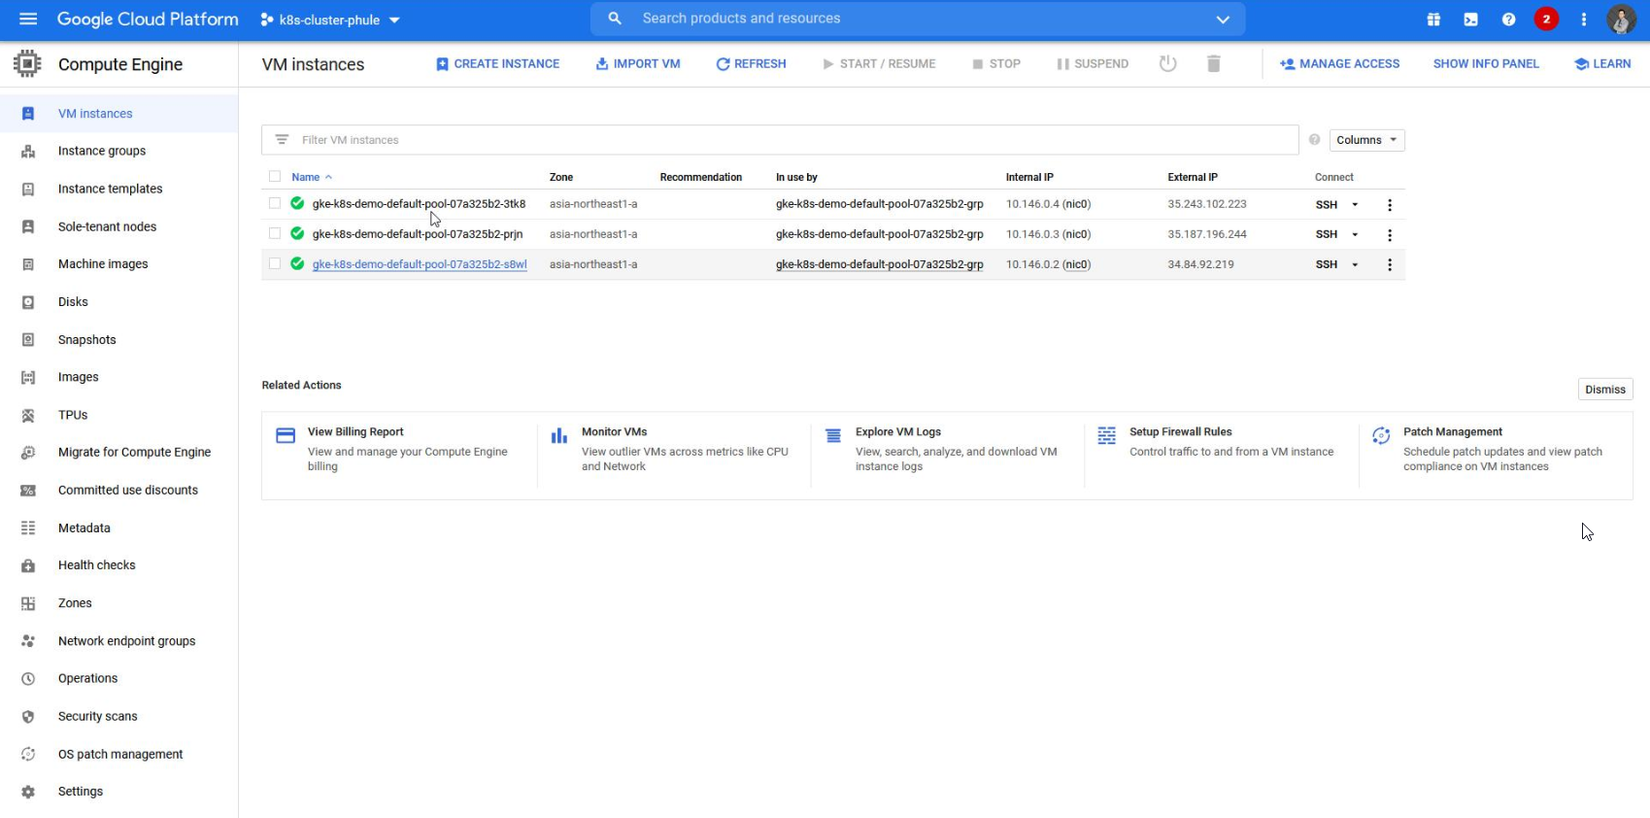
Task: Toggle the select-all instances checkbox
Action: pyautogui.click(x=275, y=177)
